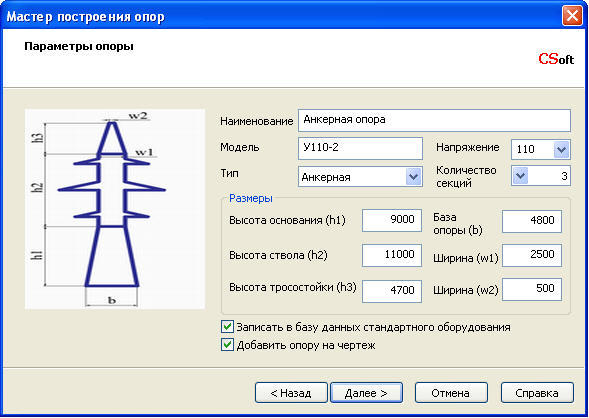589x418 pixels.
Task: Focus the Наименование text field
Action: point(434,120)
